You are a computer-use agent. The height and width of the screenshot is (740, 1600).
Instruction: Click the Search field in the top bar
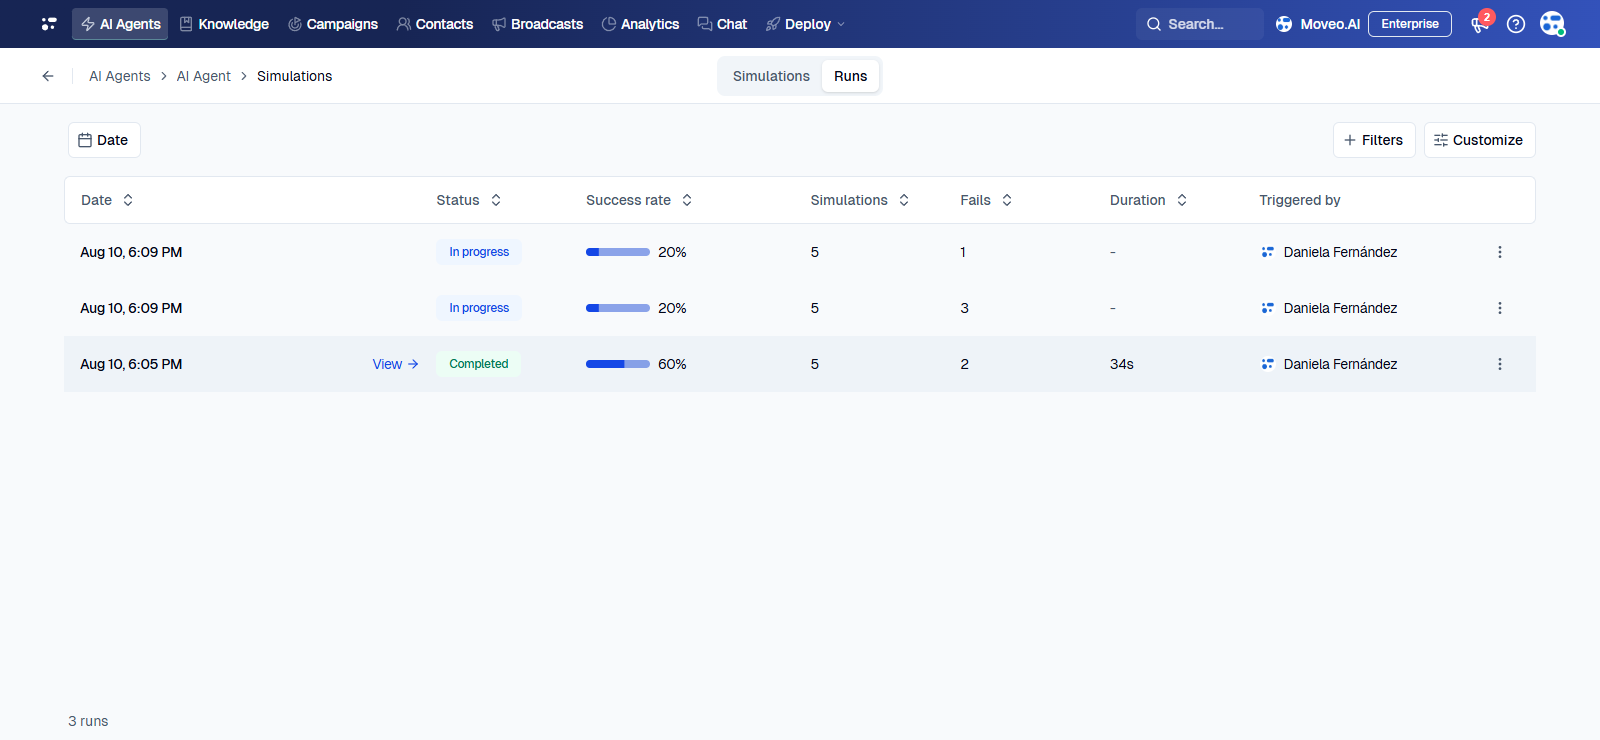1199,24
